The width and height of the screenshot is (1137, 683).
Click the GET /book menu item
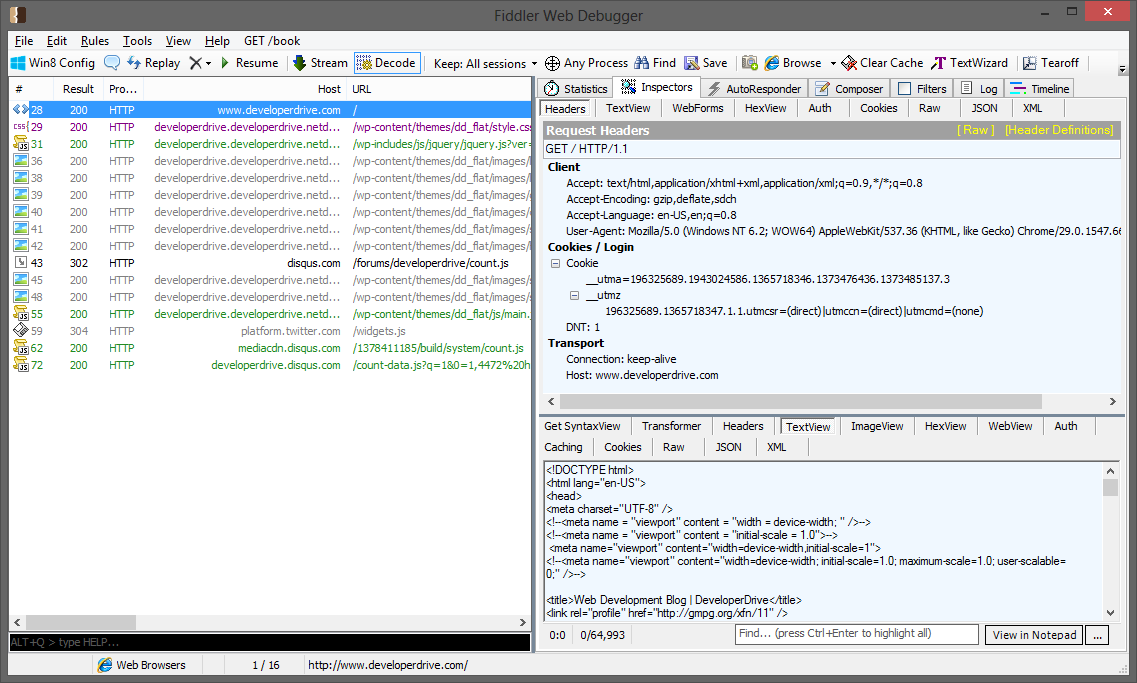272,41
